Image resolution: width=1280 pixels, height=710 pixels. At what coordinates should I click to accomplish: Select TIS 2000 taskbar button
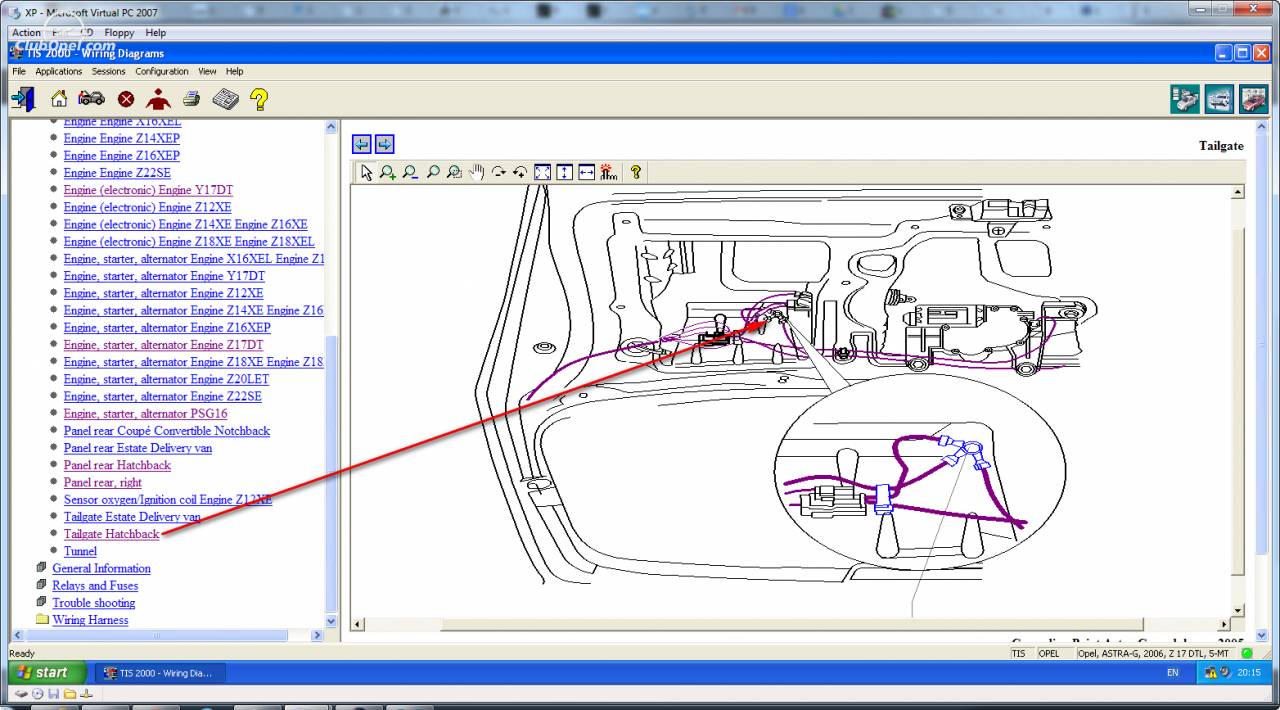[160, 673]
